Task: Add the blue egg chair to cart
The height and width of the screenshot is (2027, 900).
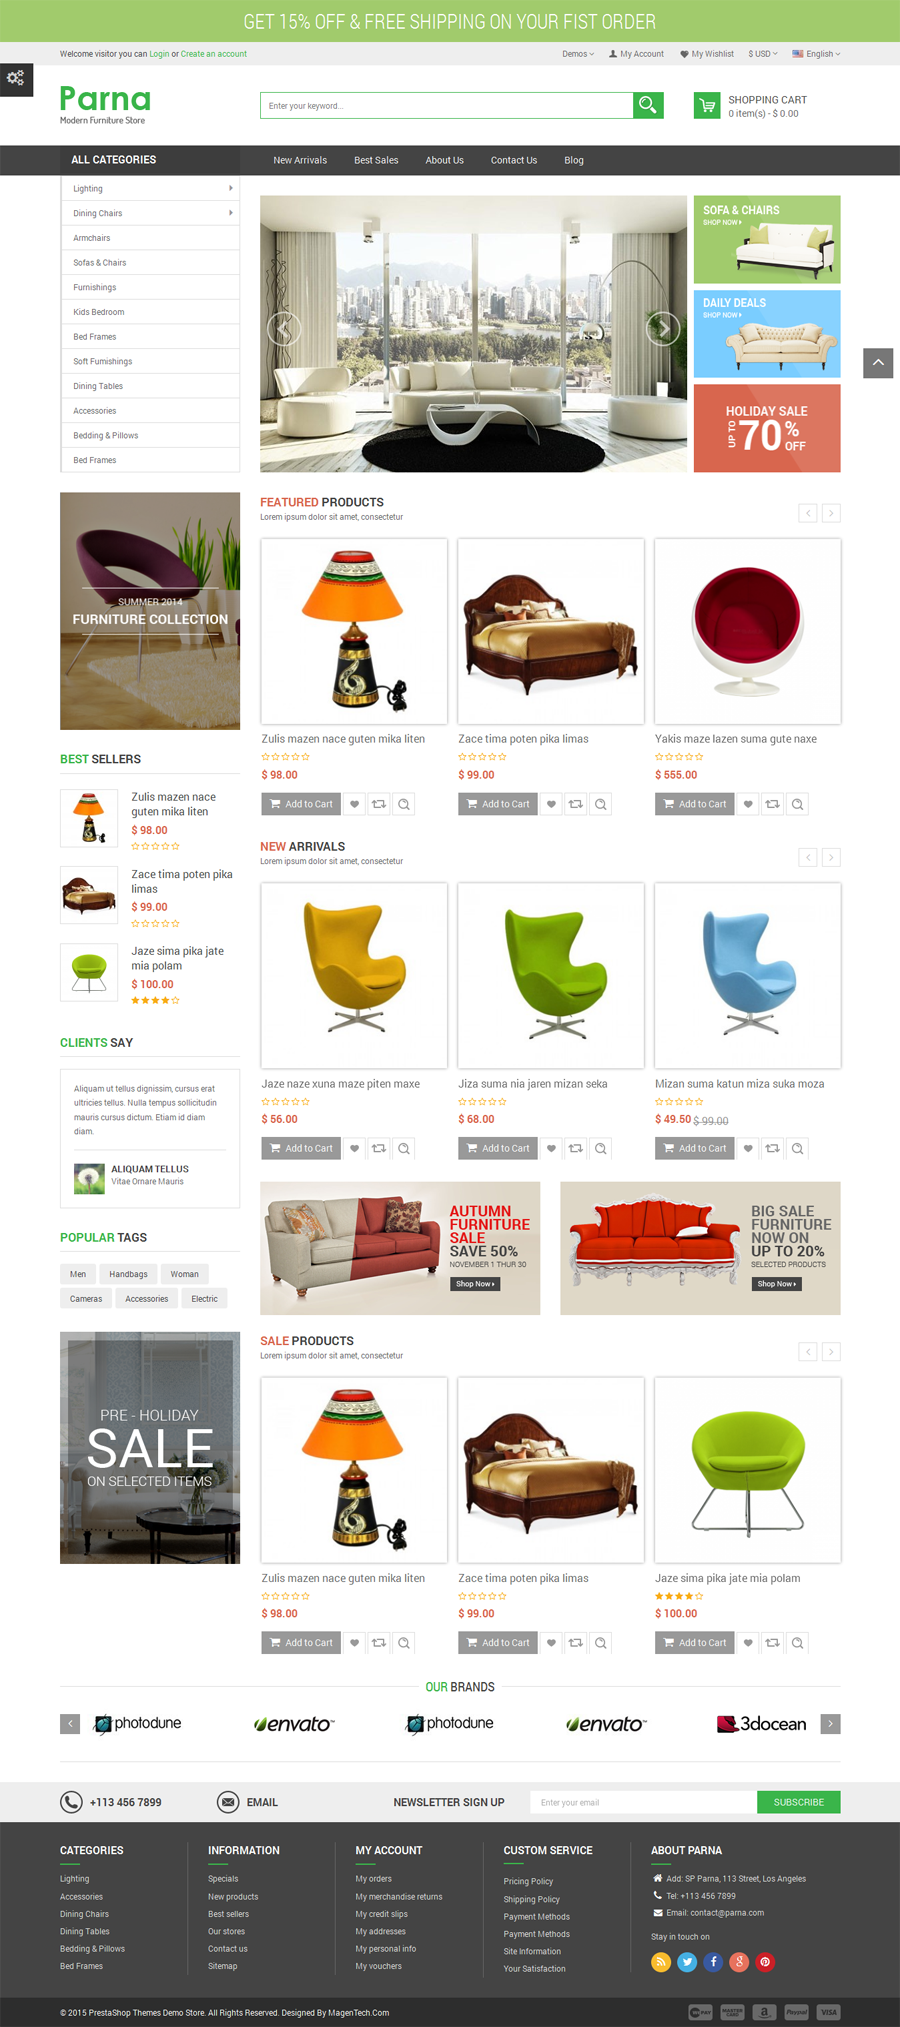Action: pyautogui.click(x=695, y=1149)
